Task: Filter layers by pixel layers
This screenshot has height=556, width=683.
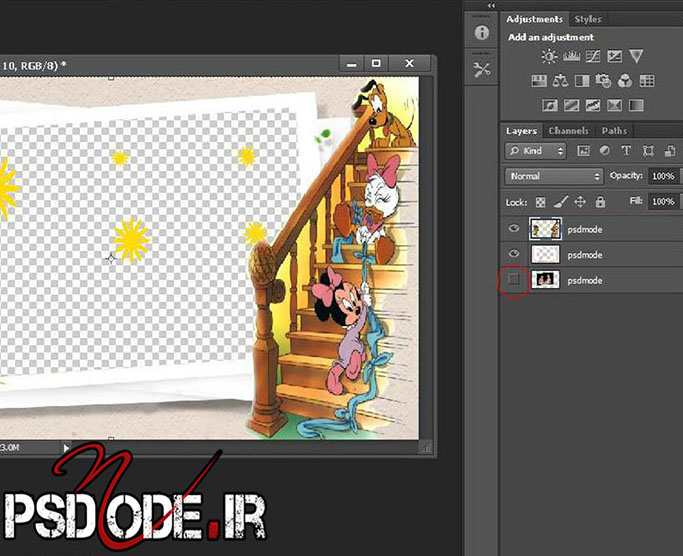Action: pos(583,151)
